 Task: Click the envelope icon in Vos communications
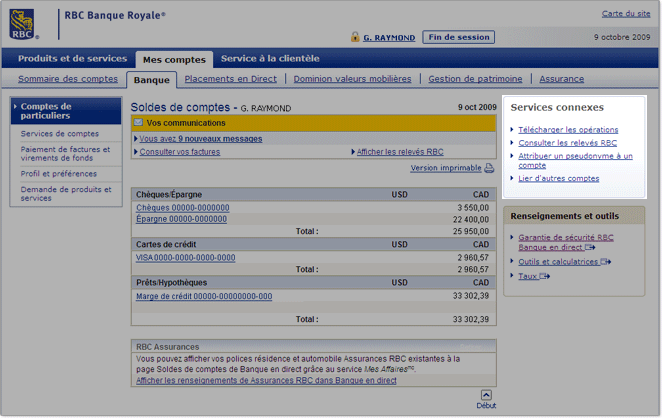tap(138, 122)
